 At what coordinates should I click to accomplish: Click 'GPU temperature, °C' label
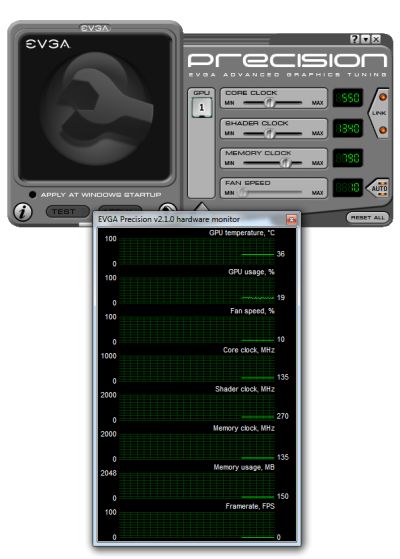coord(242,233)
